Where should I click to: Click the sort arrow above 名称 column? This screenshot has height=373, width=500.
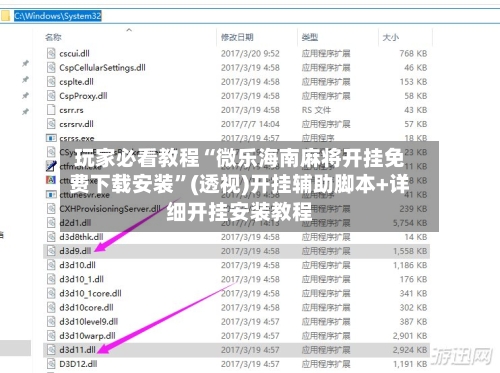[x=129, y=30]
